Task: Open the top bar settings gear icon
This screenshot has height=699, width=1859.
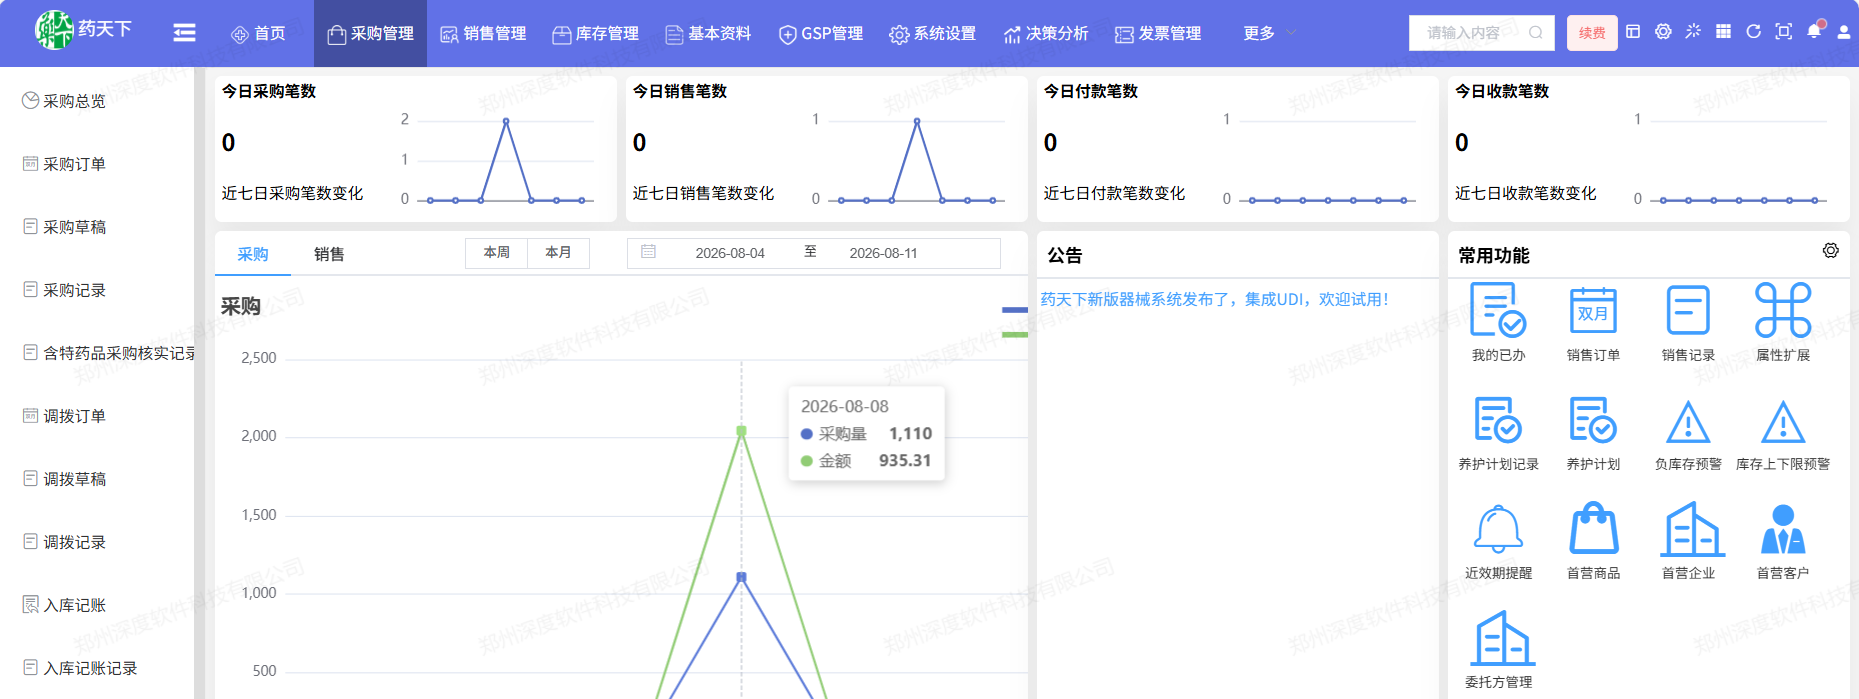Action: click(x=1663, y=32)
